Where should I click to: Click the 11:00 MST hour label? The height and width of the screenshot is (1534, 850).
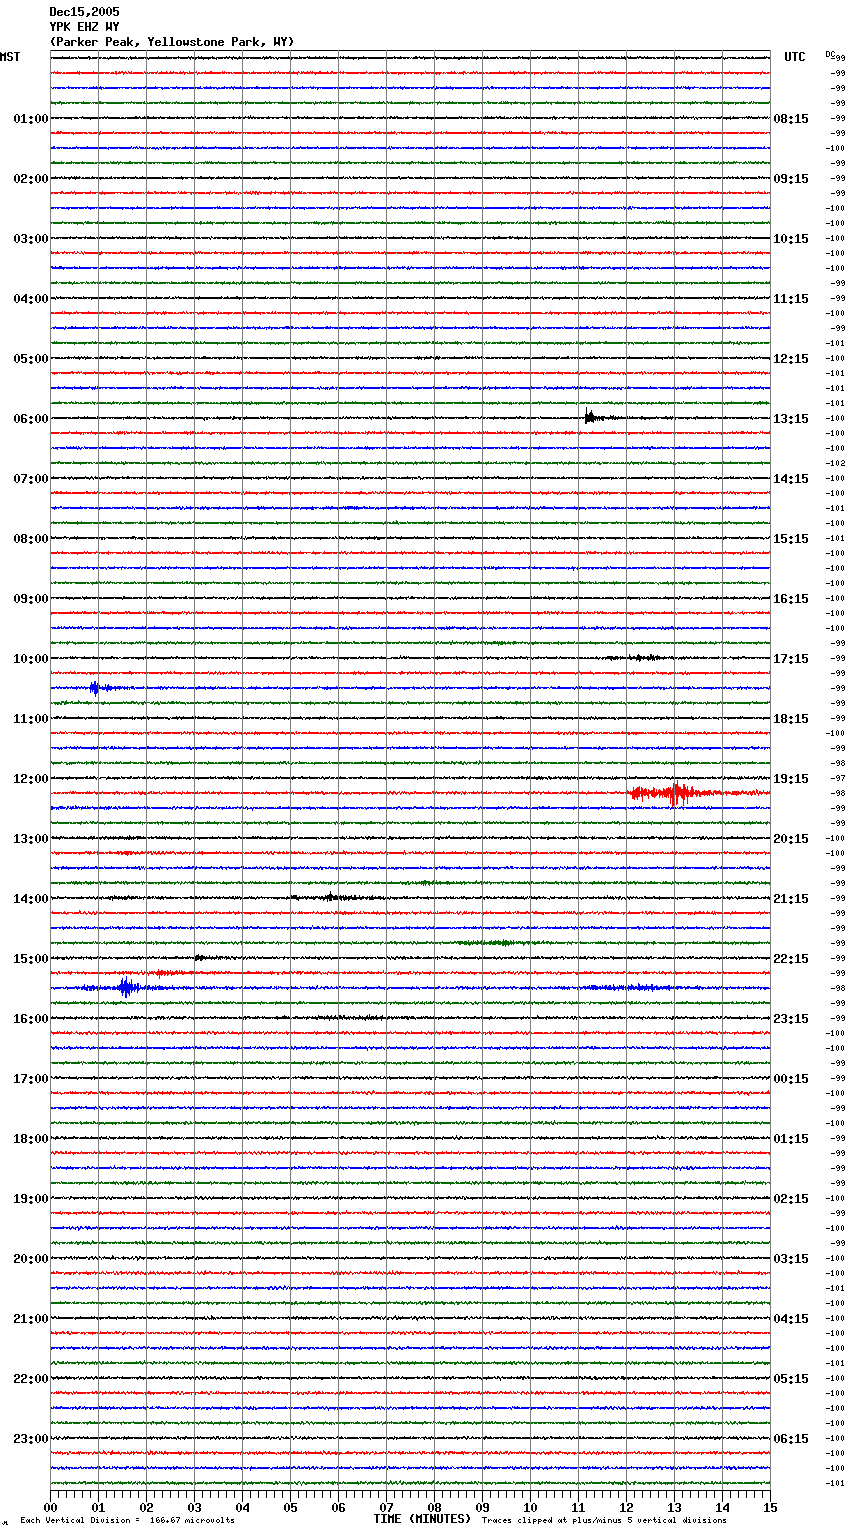31,719
